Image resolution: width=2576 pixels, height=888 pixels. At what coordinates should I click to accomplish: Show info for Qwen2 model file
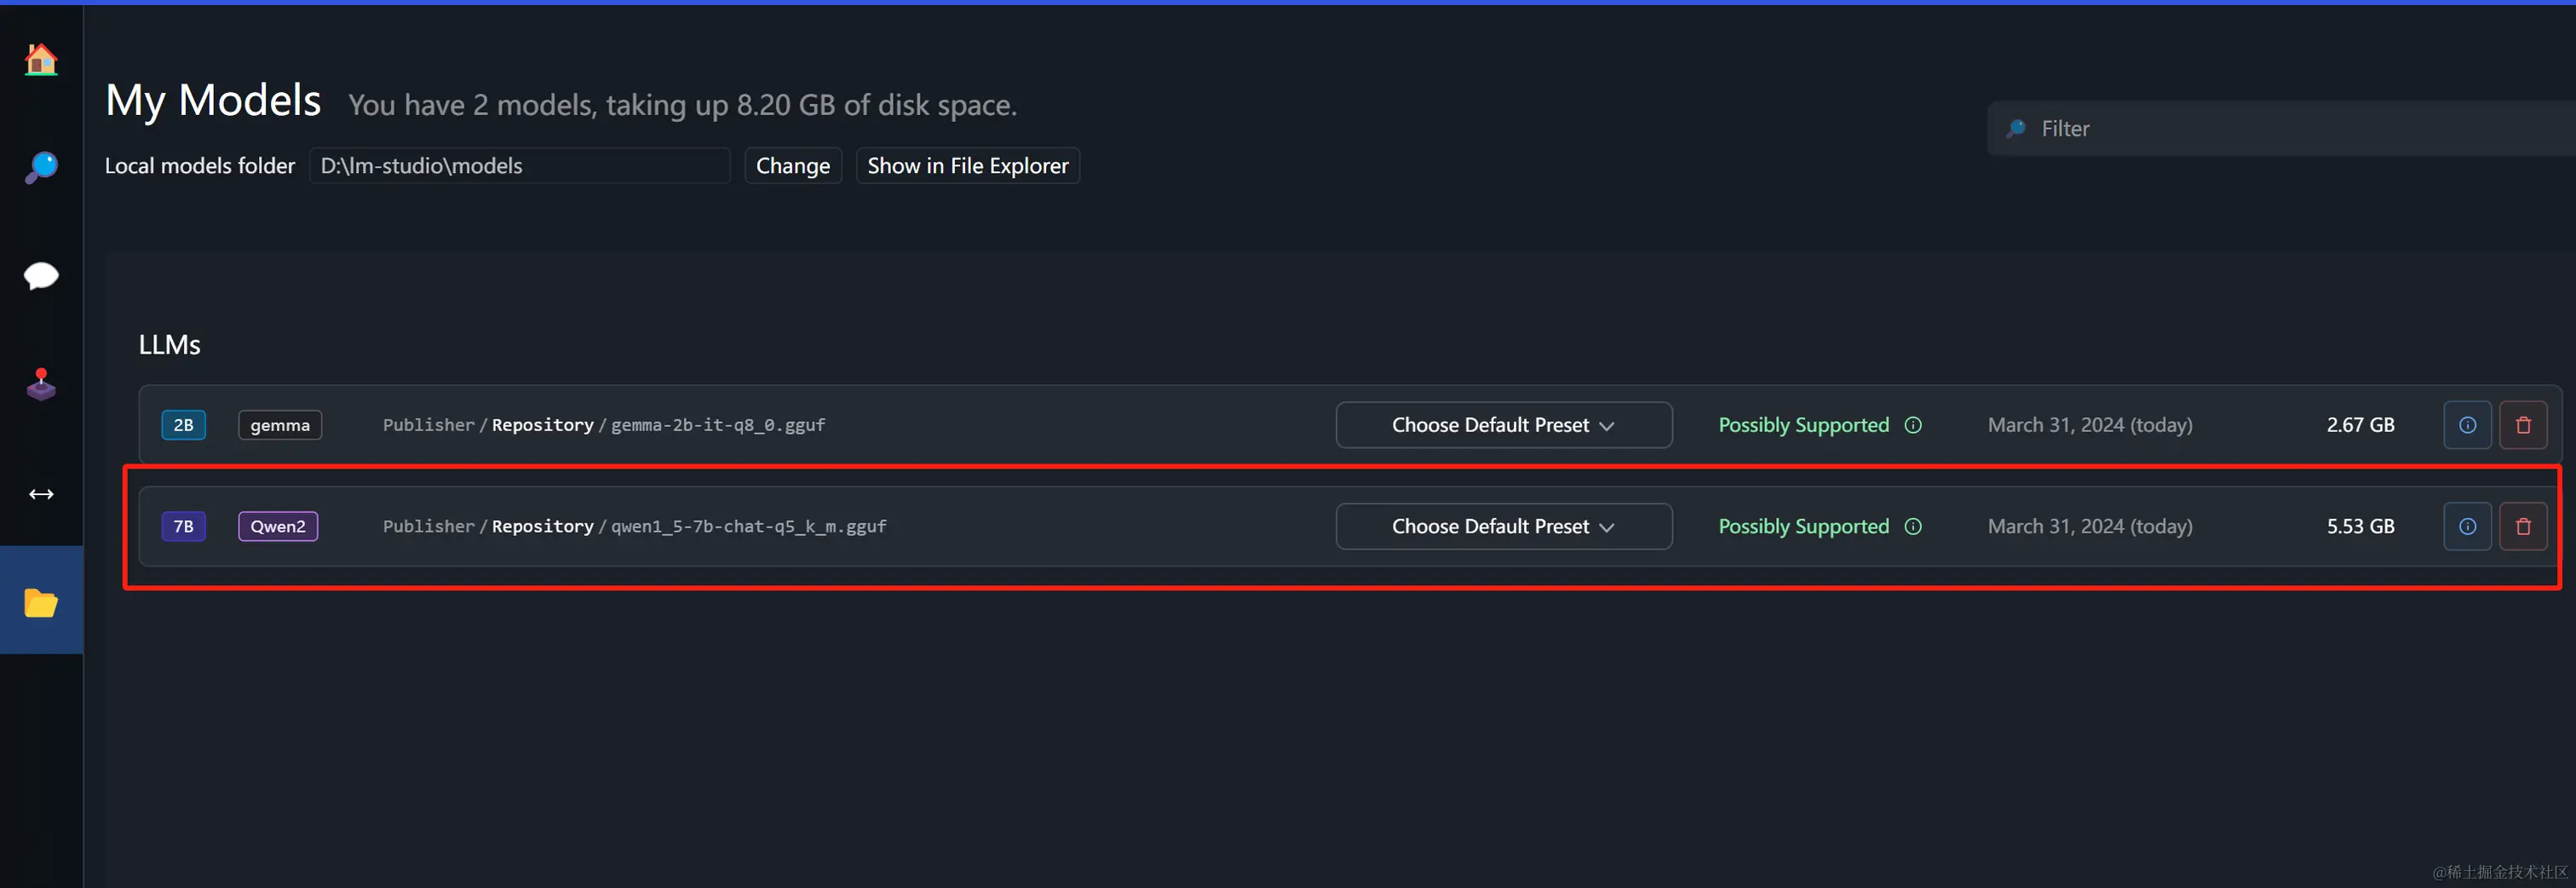click(2467, 526)
